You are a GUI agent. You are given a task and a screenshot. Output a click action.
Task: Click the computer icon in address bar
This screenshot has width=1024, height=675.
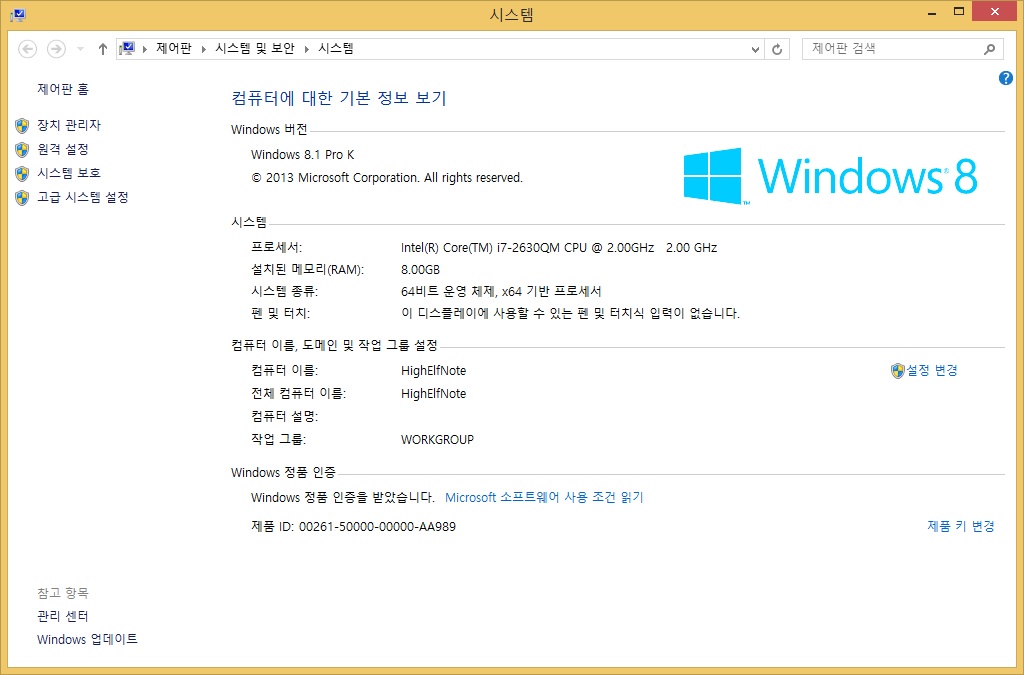tap(127, 48)
